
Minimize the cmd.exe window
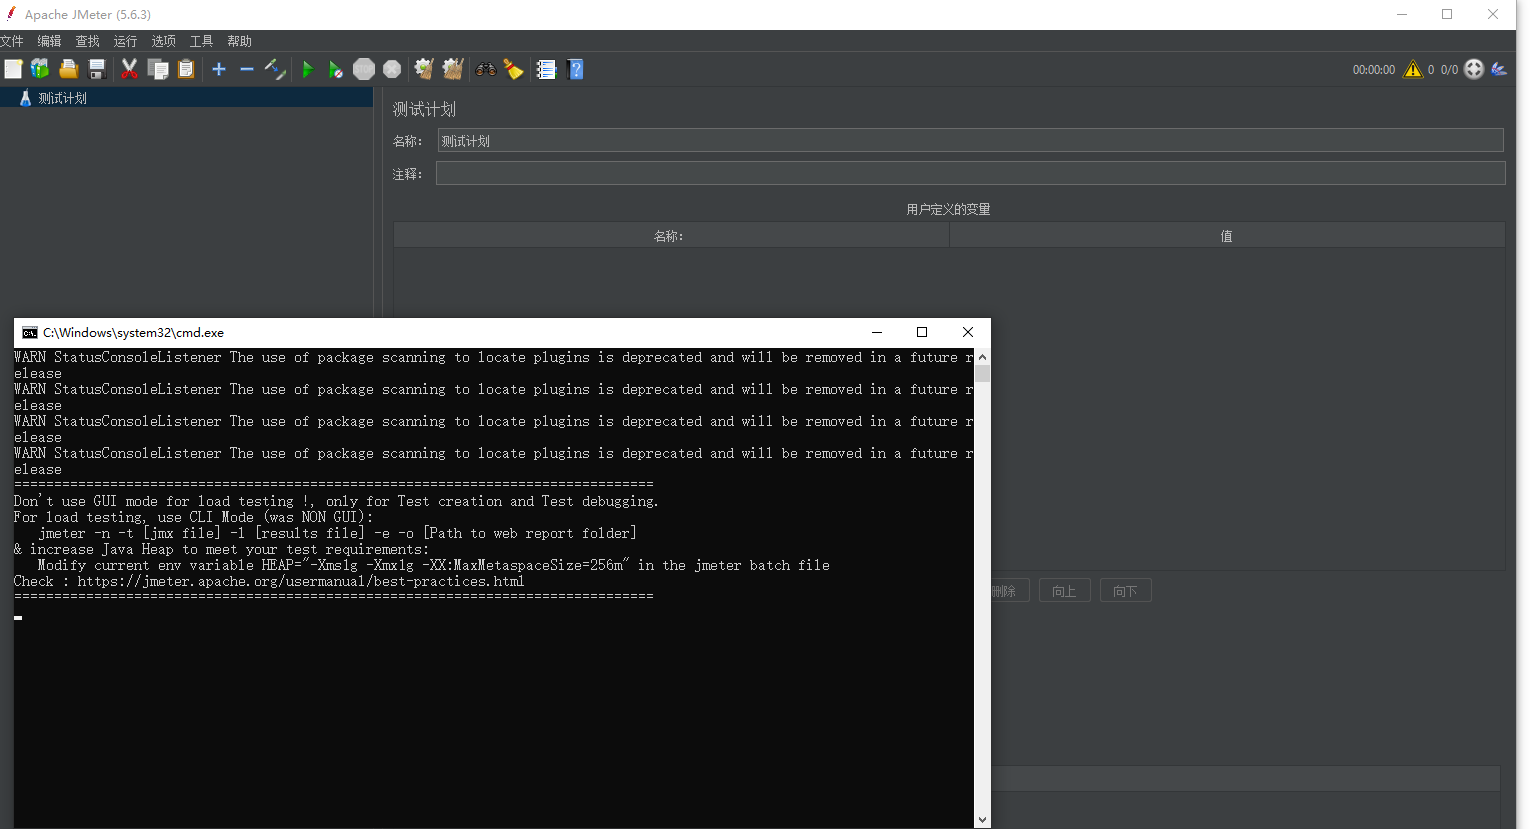(x=876, y=333)
